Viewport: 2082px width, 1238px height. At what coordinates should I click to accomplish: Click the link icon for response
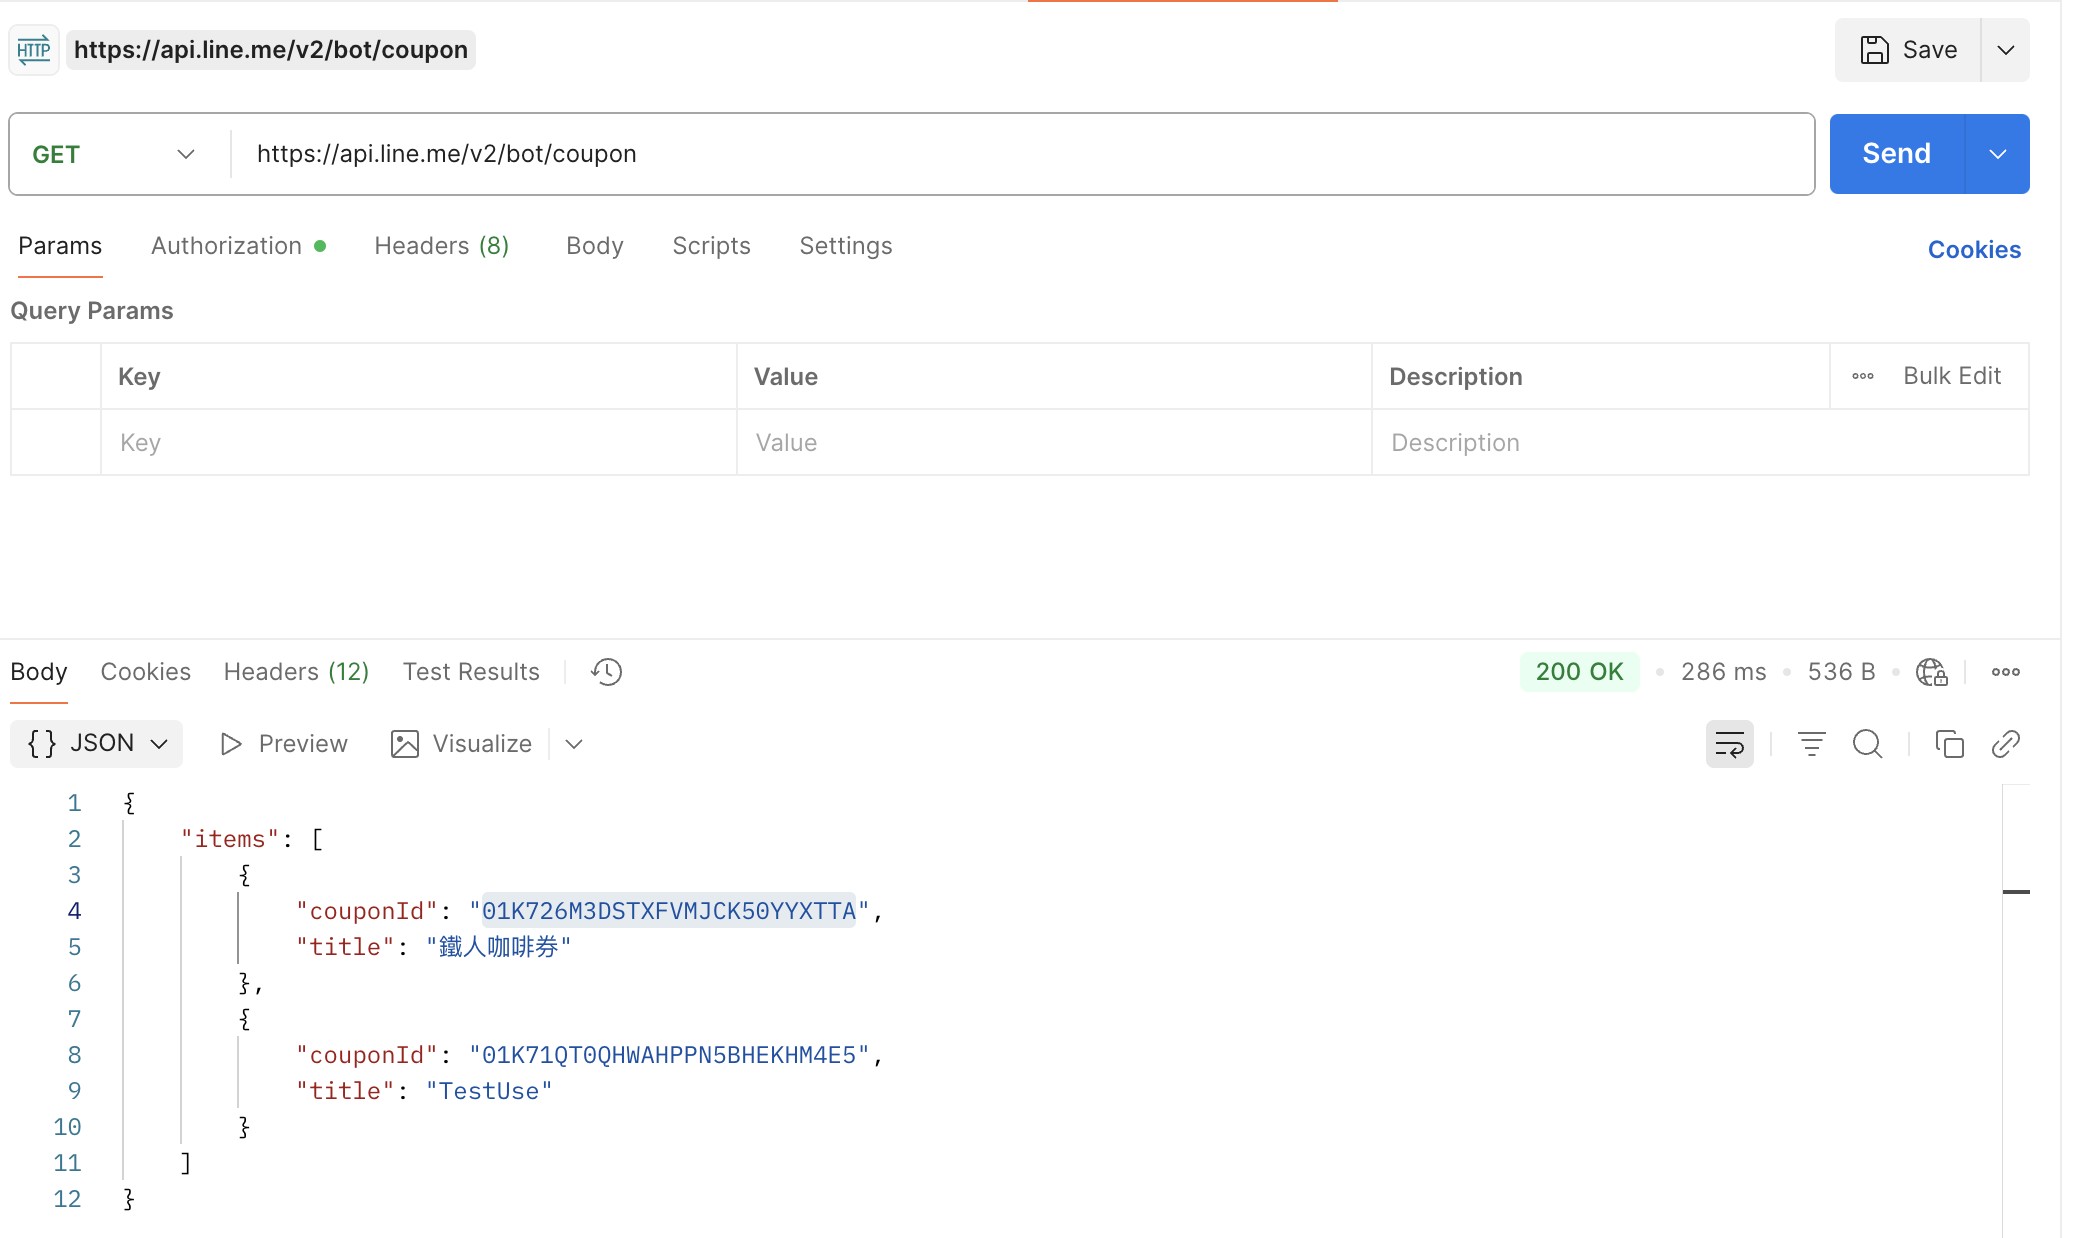(2006, 744)
